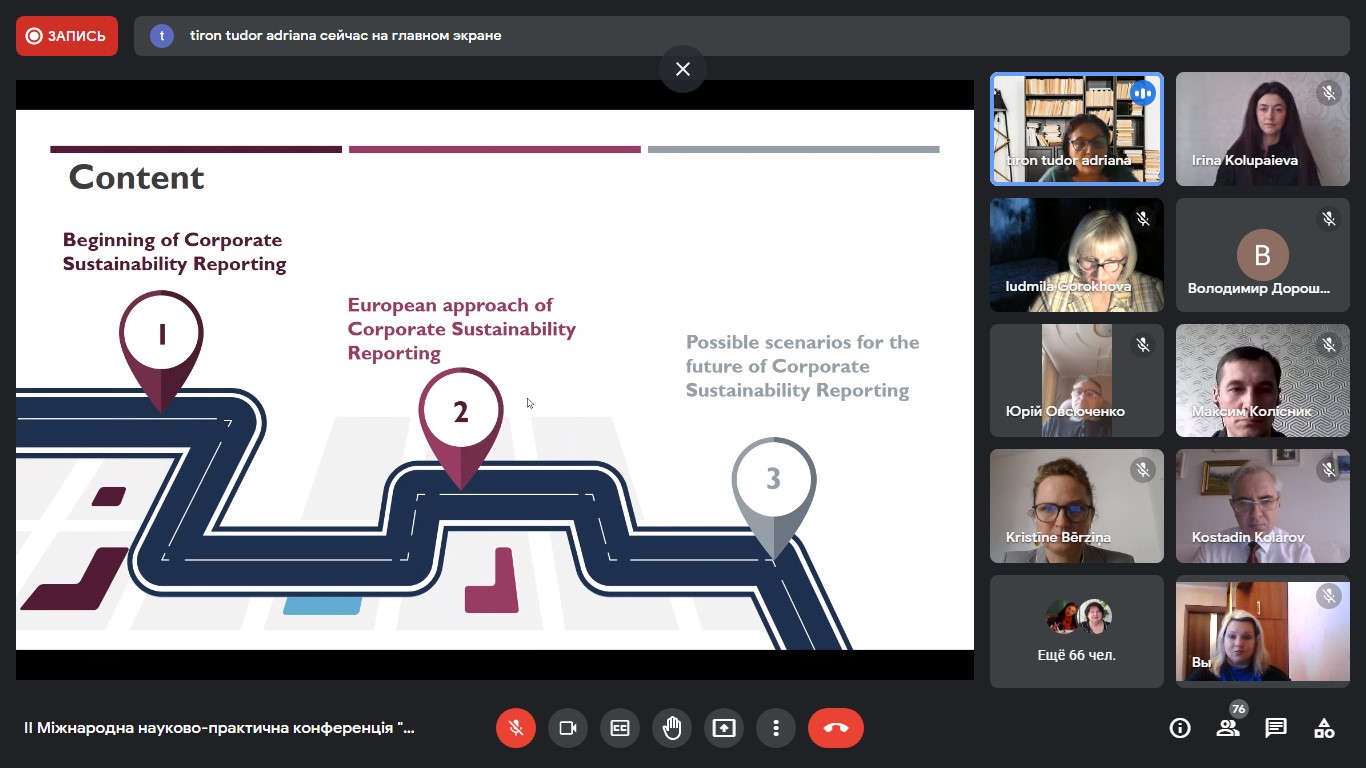This screenshot has width=1366, height=768.
Task: Unmute the microphone in the call bar
Action: [516, 728]
